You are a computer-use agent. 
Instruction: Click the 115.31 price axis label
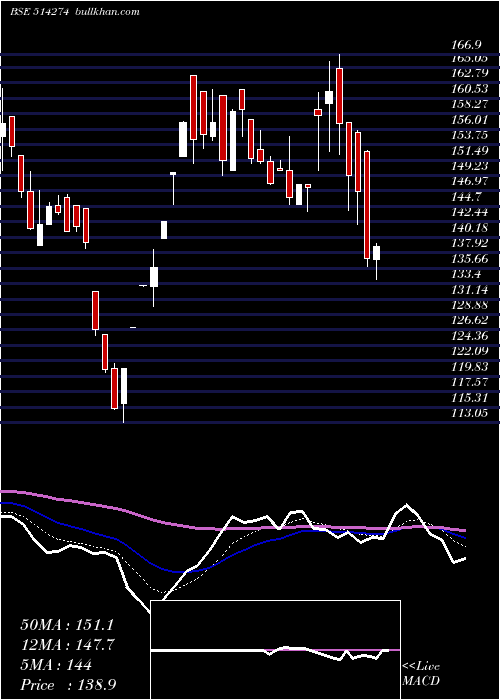point(469,398)
